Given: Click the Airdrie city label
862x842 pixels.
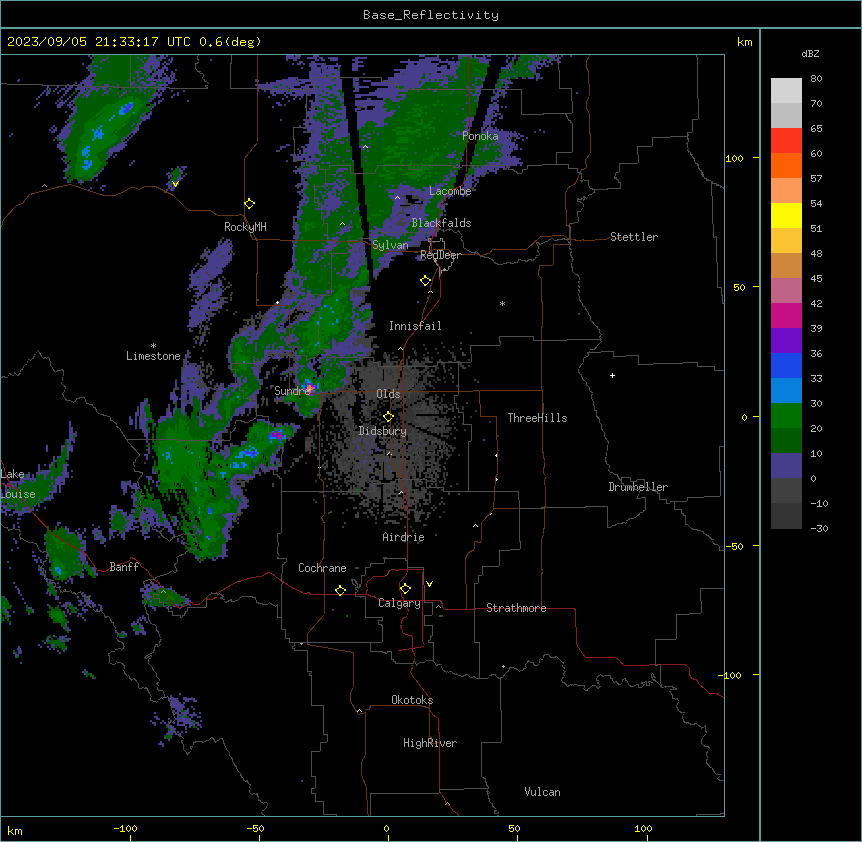Looking at the screenshot, I should click(404, 537).
